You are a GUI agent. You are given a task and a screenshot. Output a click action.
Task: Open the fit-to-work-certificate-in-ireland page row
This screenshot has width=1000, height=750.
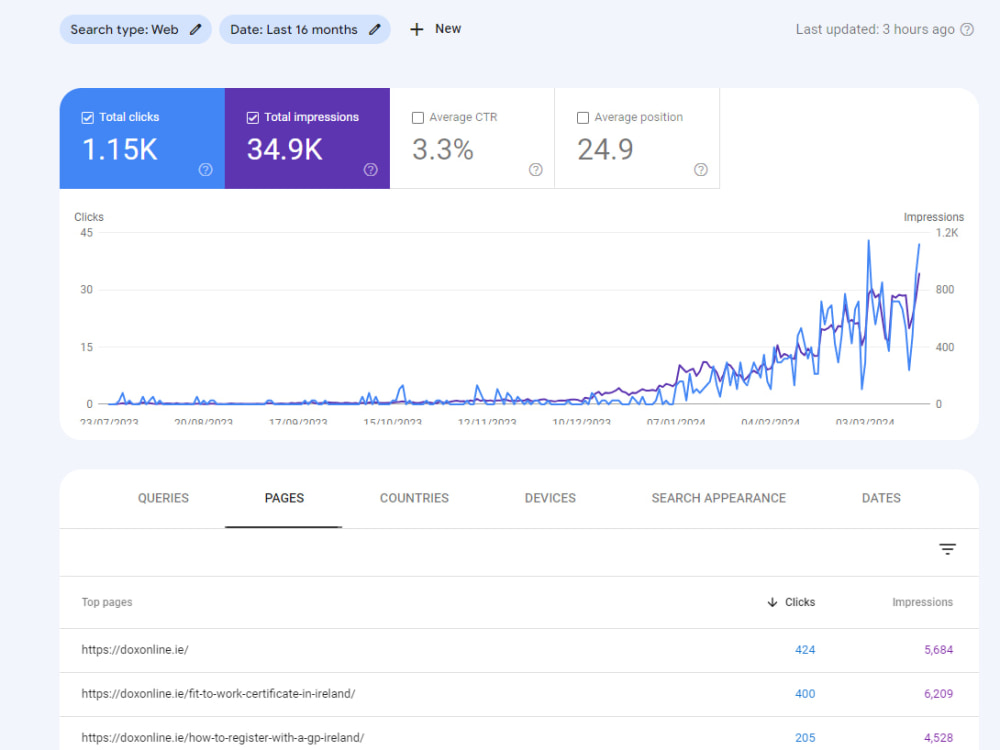[519, 694]
